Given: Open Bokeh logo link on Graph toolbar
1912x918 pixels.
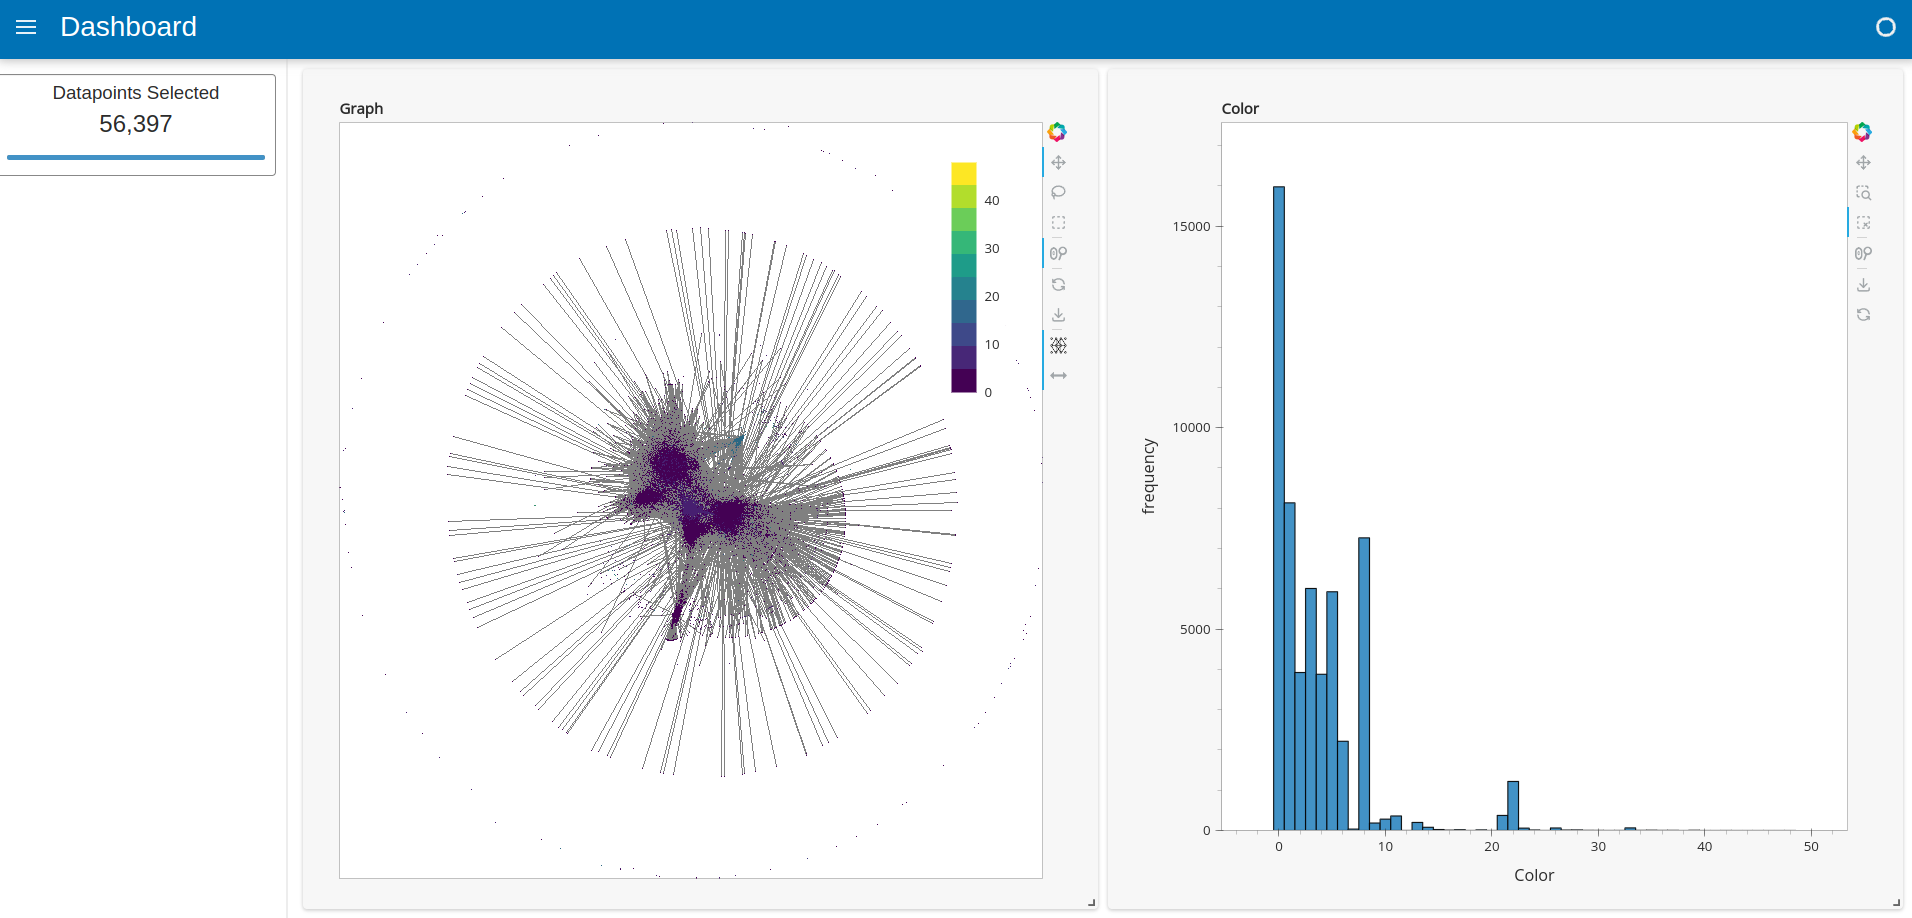Looking at the screenshot, I should 1057,132.
